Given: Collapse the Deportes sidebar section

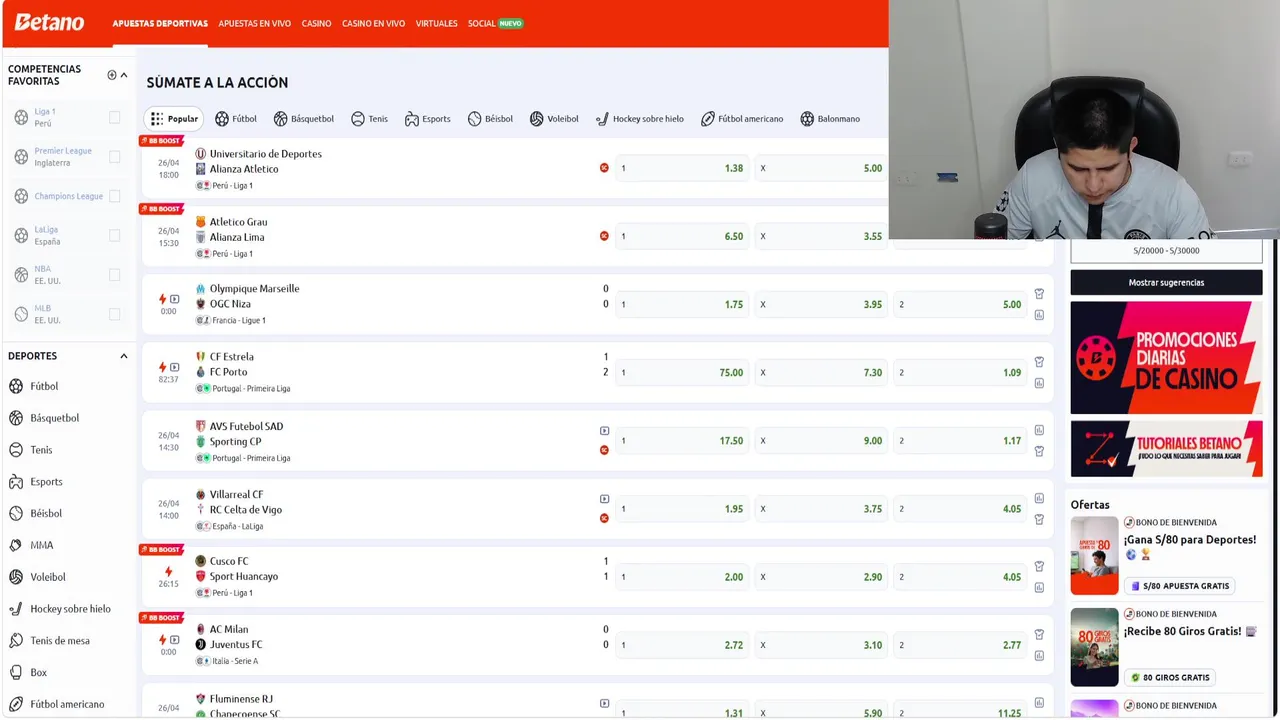Looking at the screenshot, I should coord(124,356).
